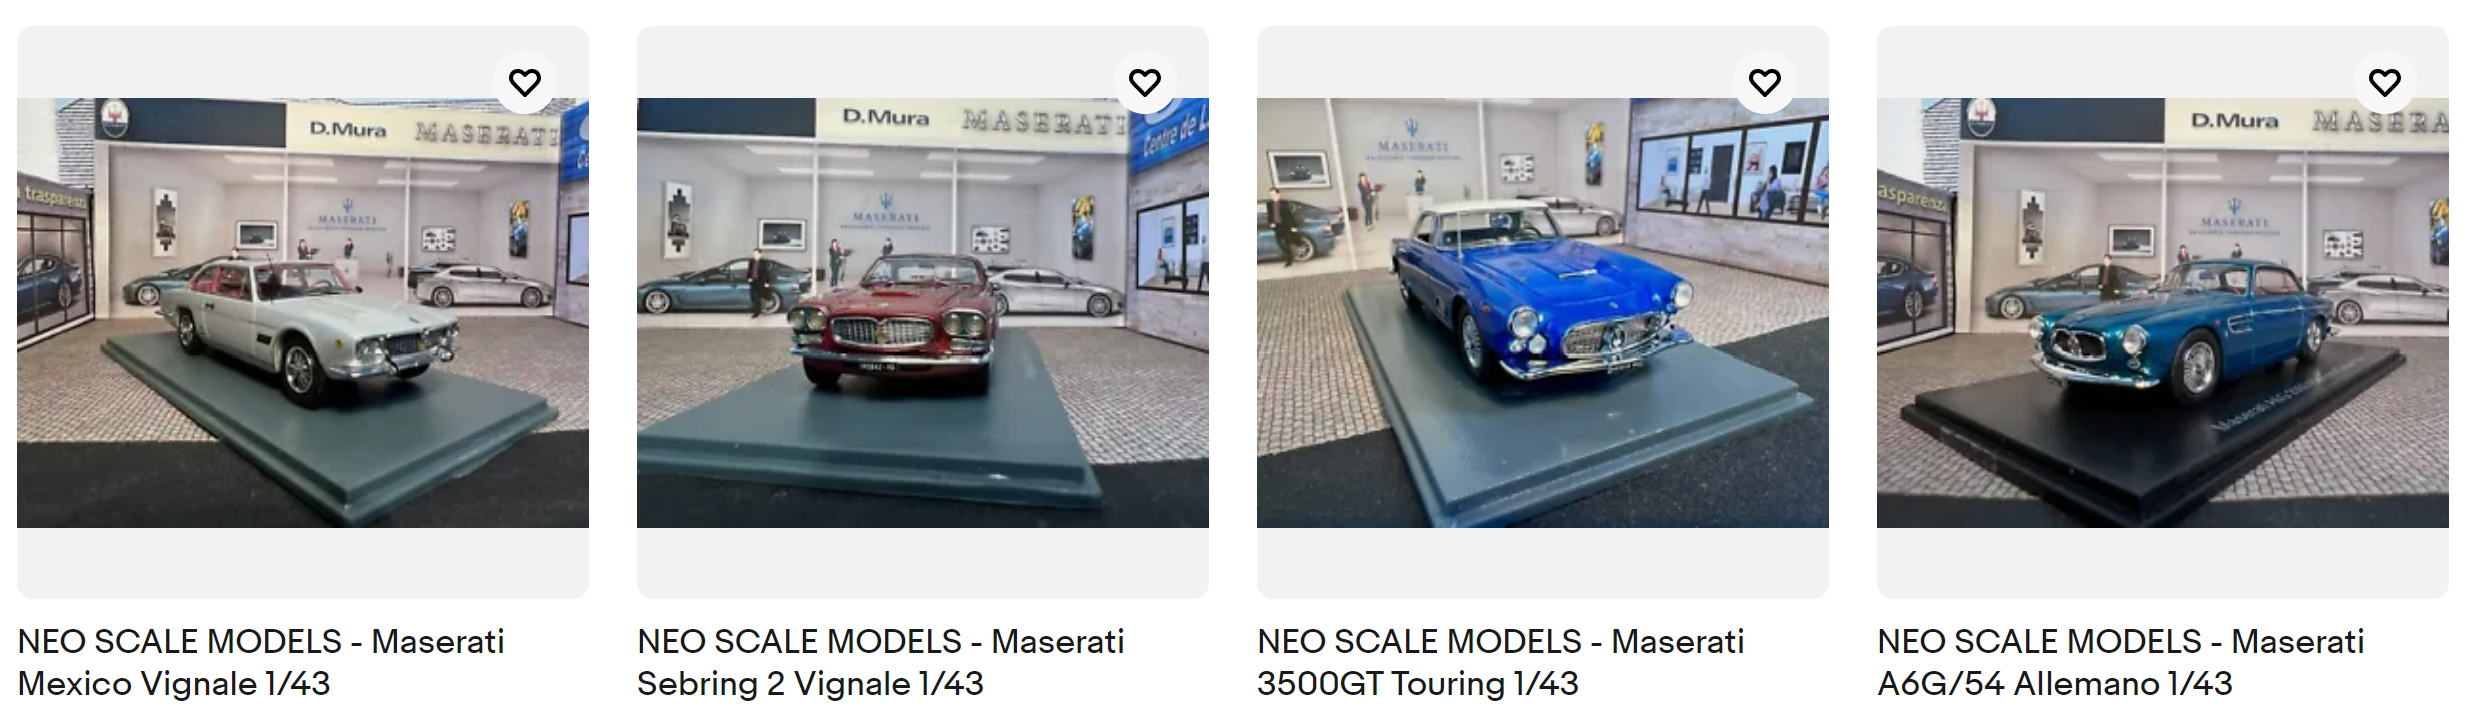Favorite the Maserati Sebring 2 Vignale listing
This screenshot has height=712, width=2472.
coord(1145,82)
